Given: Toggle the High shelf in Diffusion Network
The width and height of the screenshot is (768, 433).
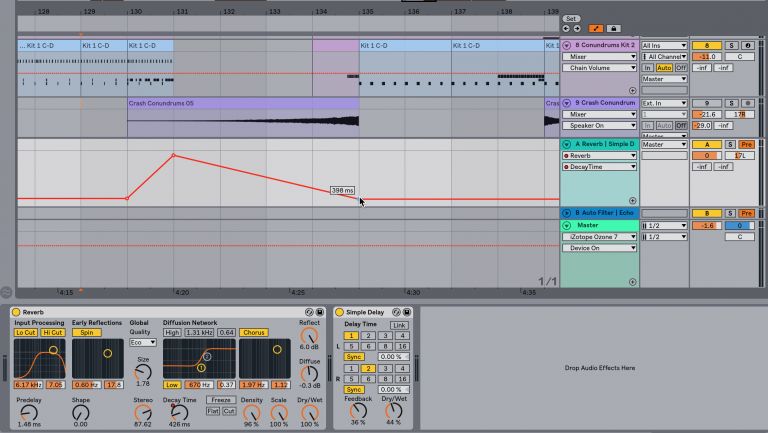Looking at the screenshot, I should click(x=172, y=333).
